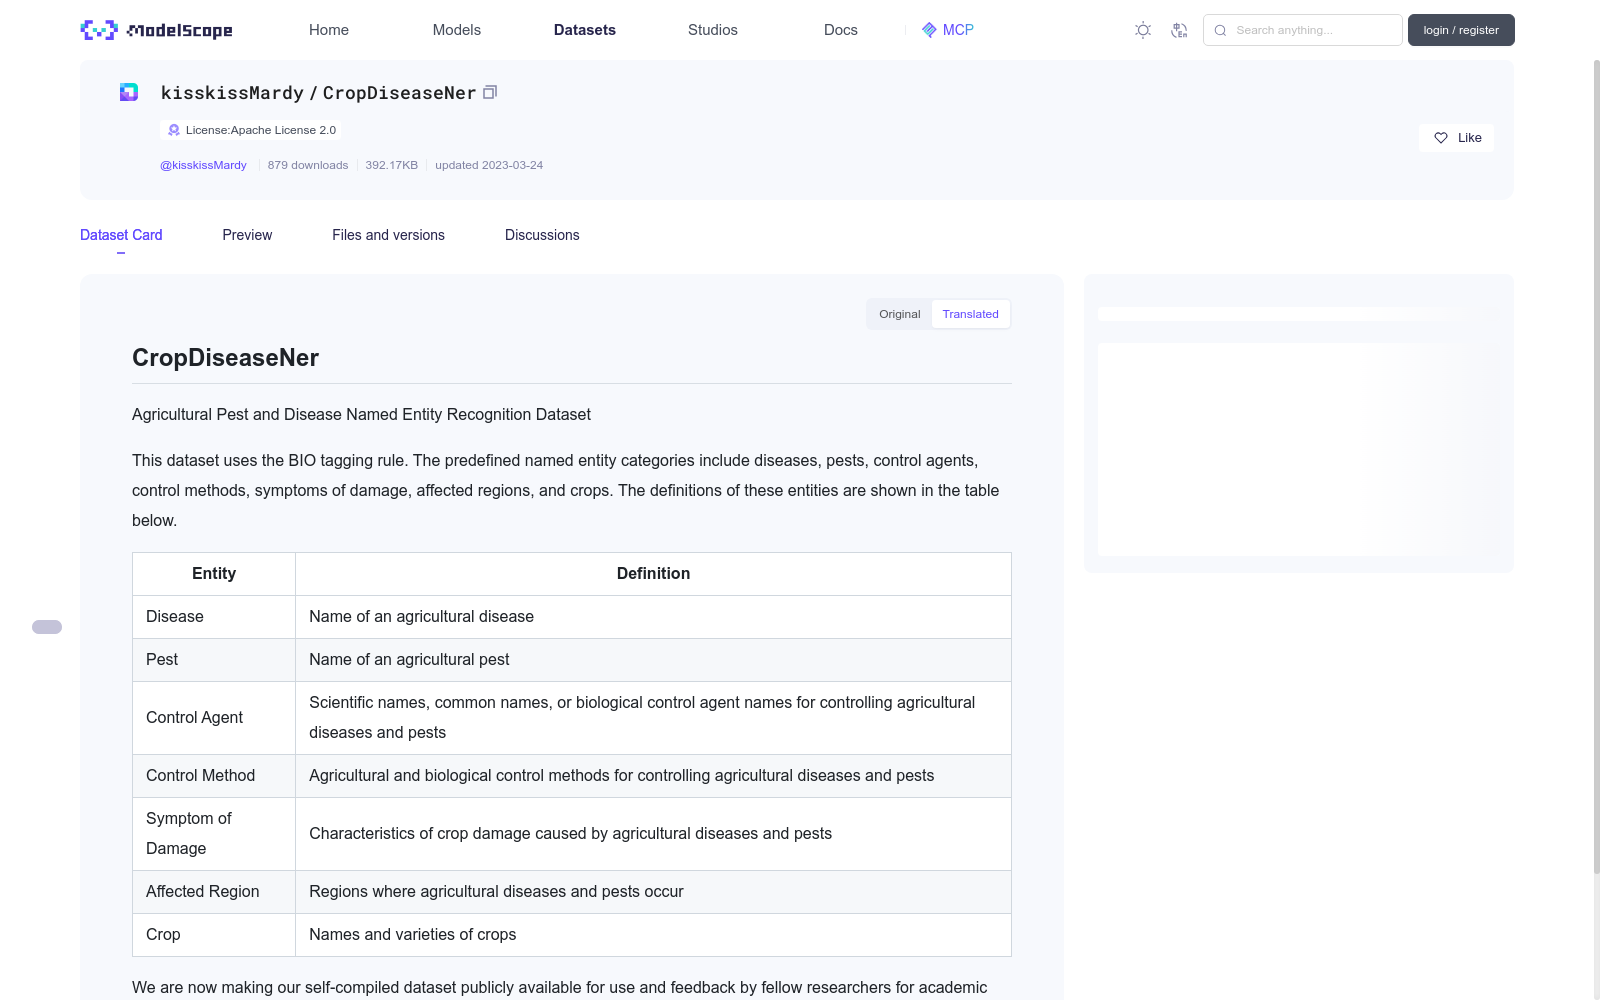Click 'Name of an agricultural disease' cell

[653, 617]
